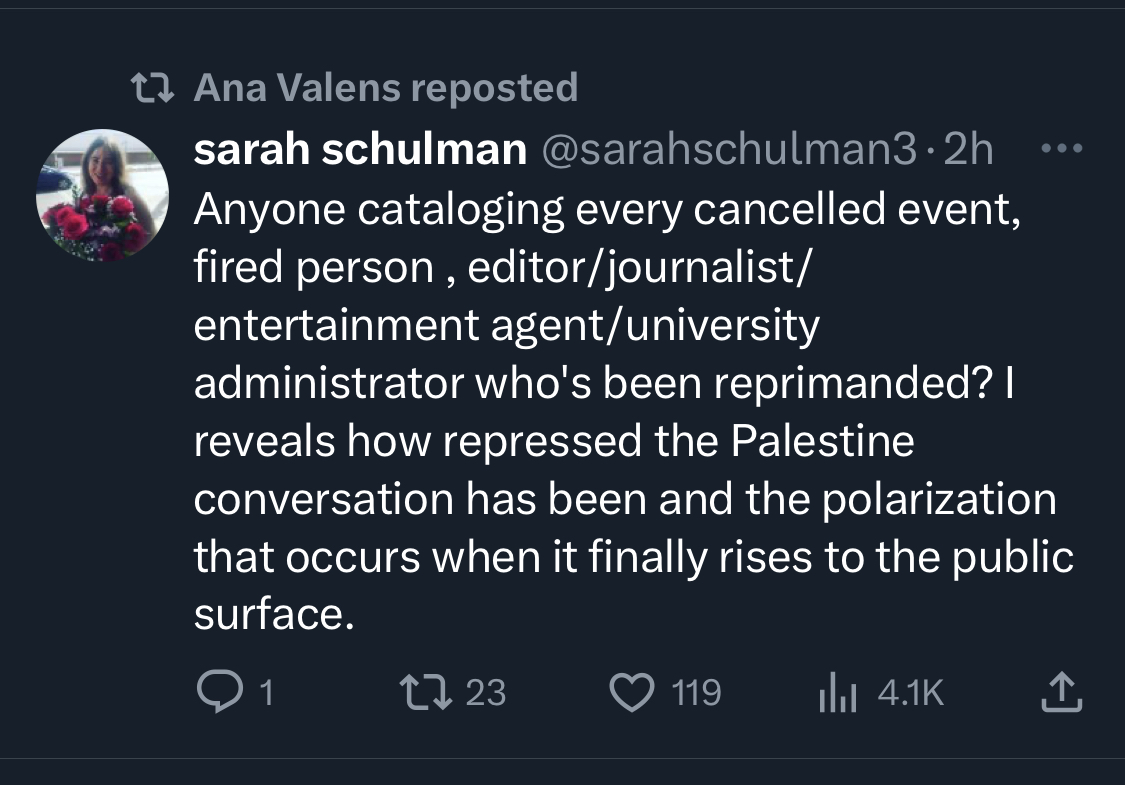Click the "4.1K" view count

point(910,692)
